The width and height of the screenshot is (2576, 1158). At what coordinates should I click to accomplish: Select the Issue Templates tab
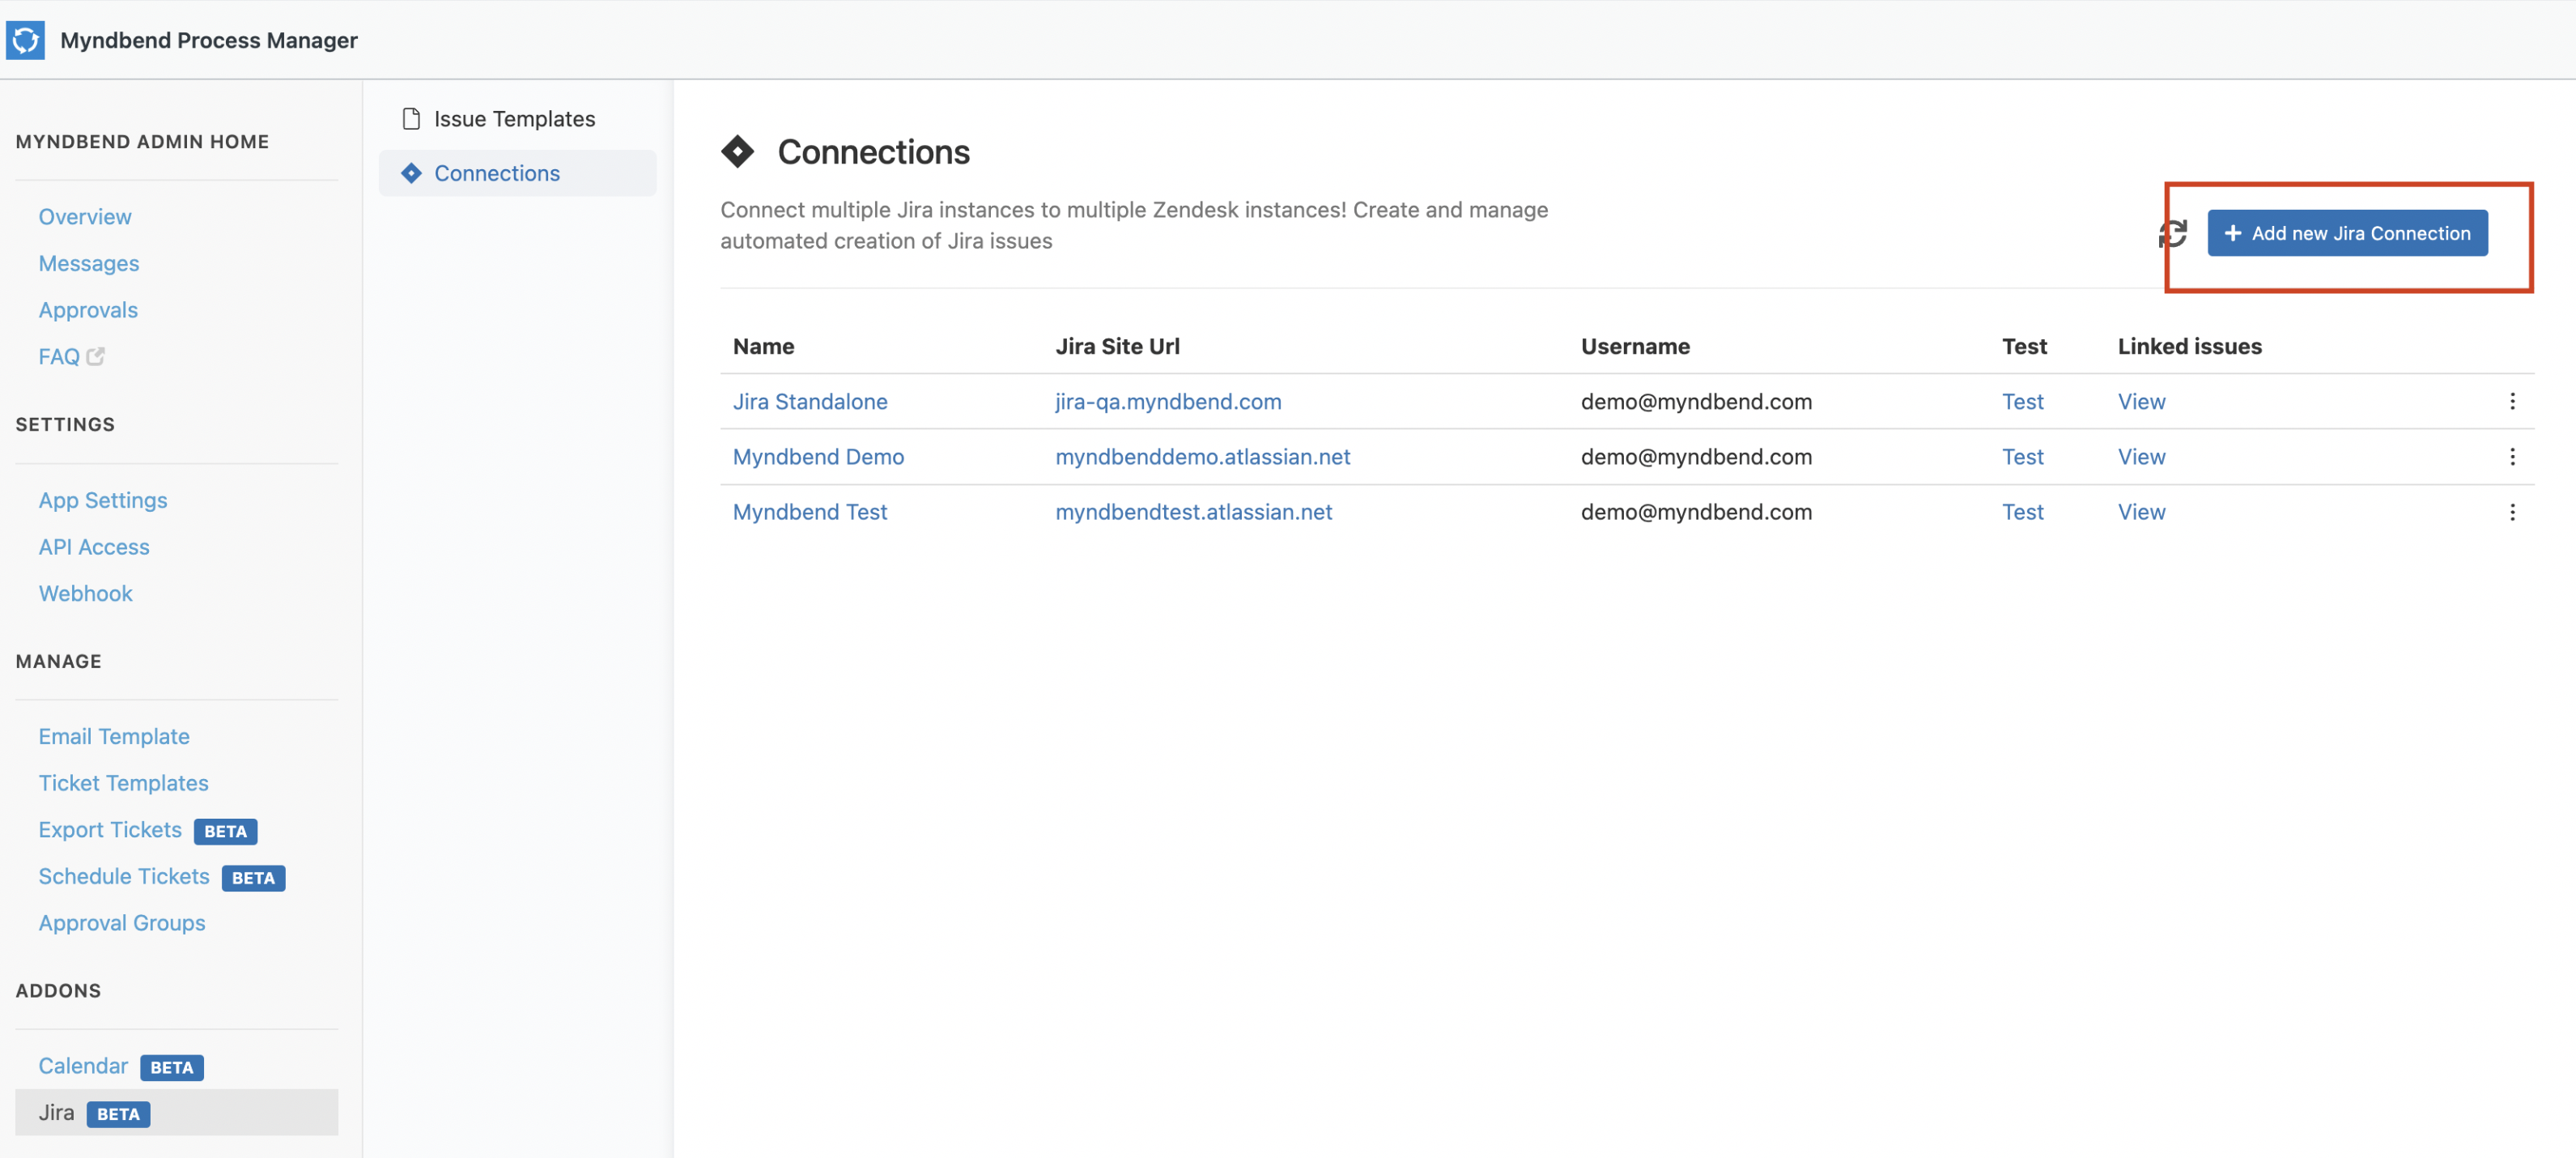pos(517,119)
